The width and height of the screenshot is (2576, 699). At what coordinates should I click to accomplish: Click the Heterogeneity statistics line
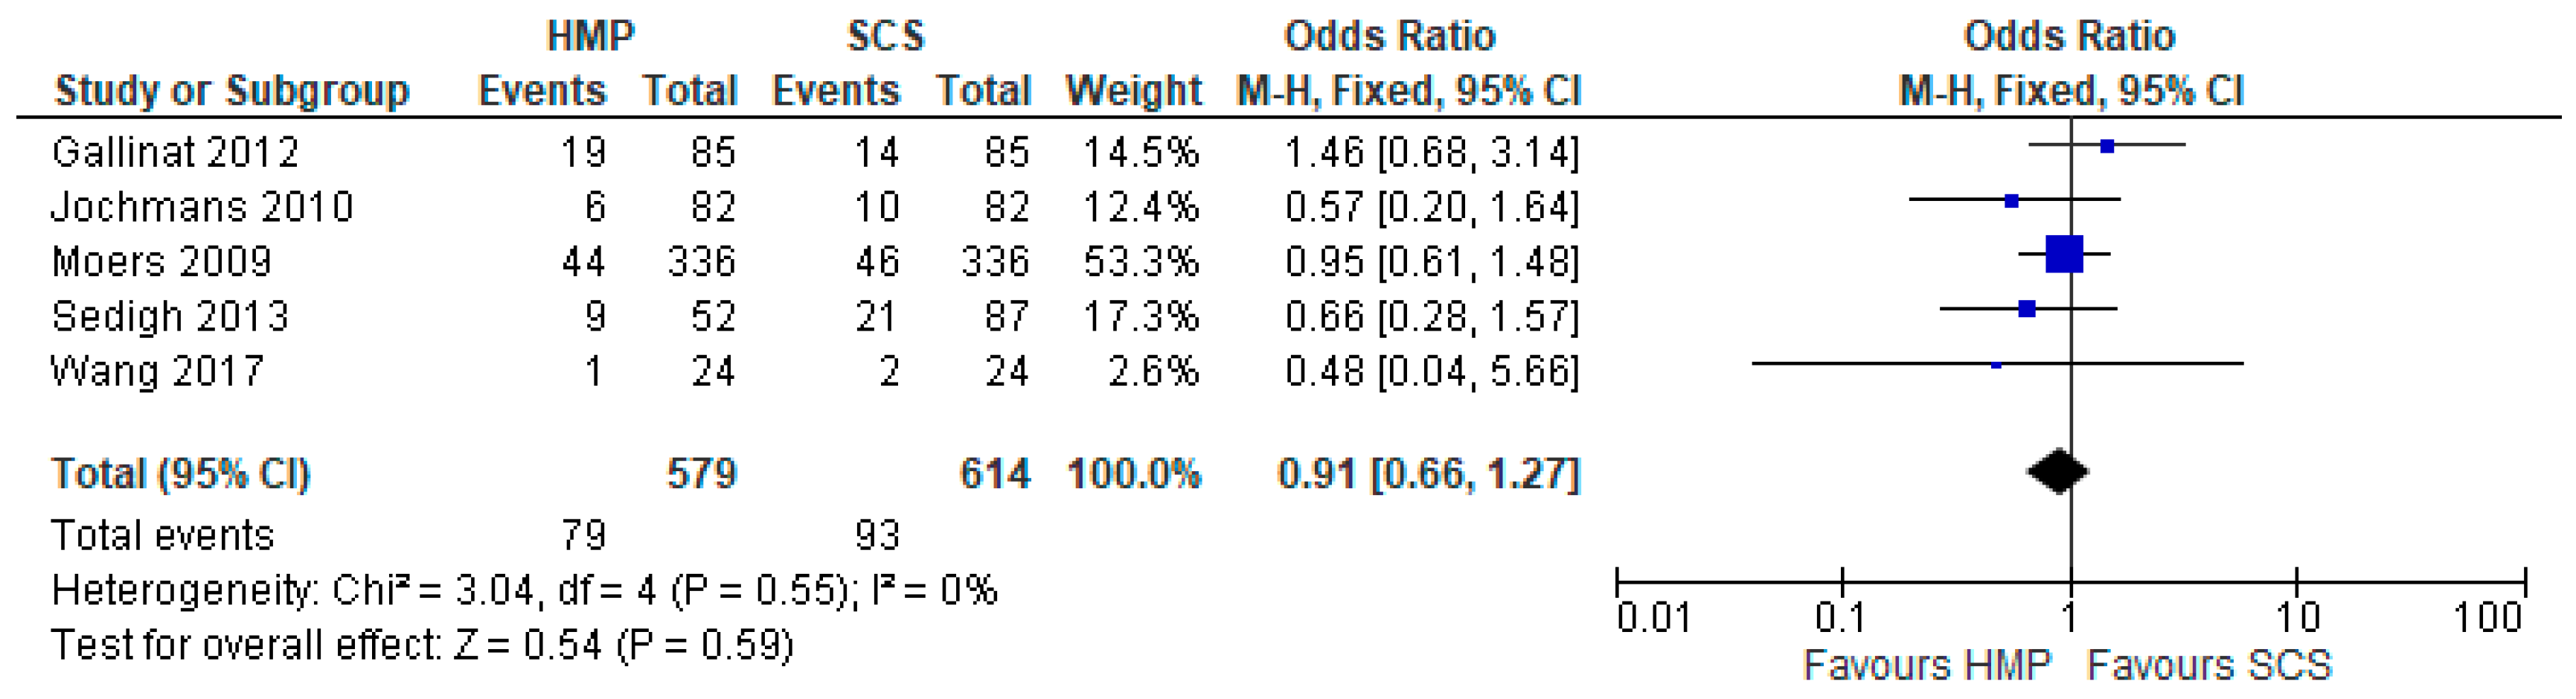tap(524, 591)
